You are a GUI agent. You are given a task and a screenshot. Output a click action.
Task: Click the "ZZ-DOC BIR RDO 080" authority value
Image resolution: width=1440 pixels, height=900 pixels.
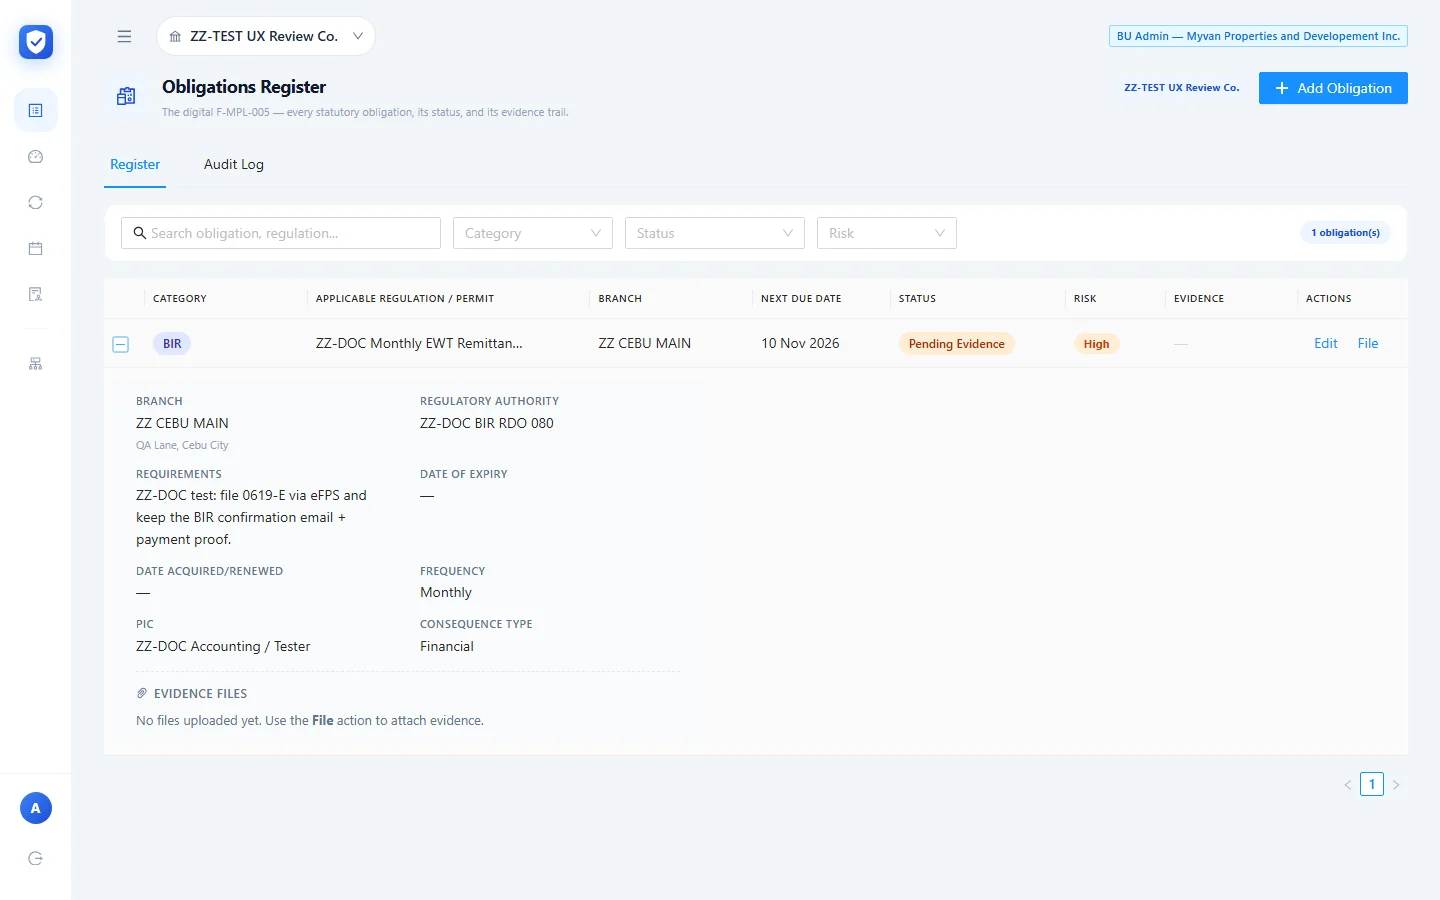pos(487,423)
